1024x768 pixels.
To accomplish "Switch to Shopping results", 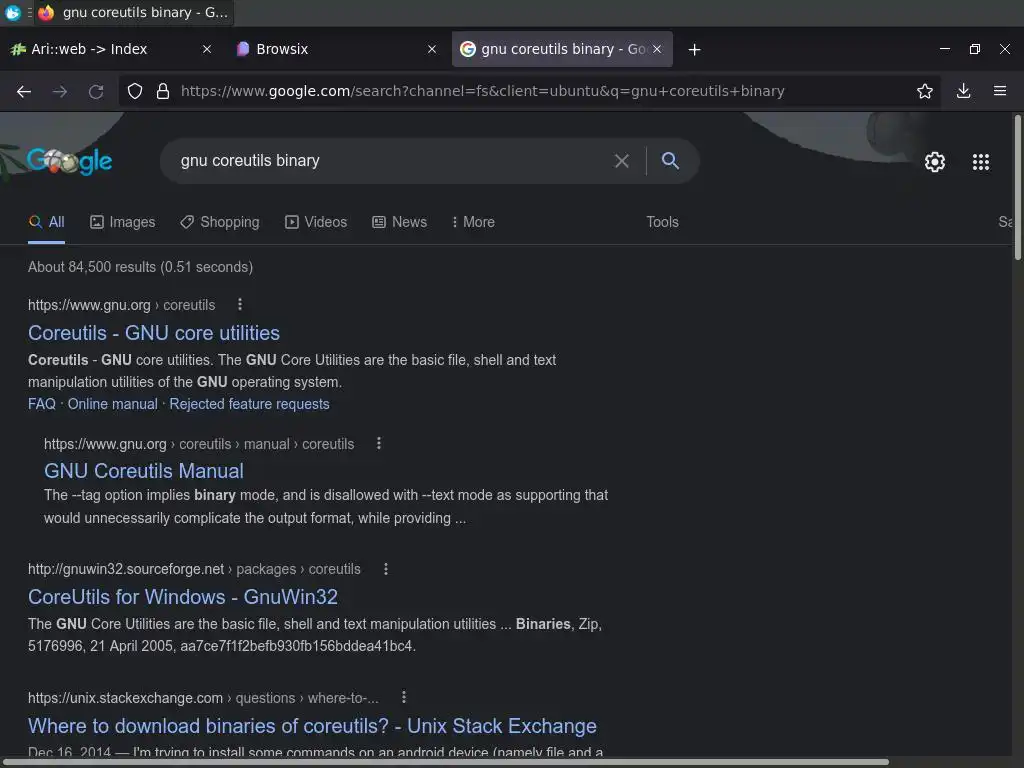I will click(220, 222).
